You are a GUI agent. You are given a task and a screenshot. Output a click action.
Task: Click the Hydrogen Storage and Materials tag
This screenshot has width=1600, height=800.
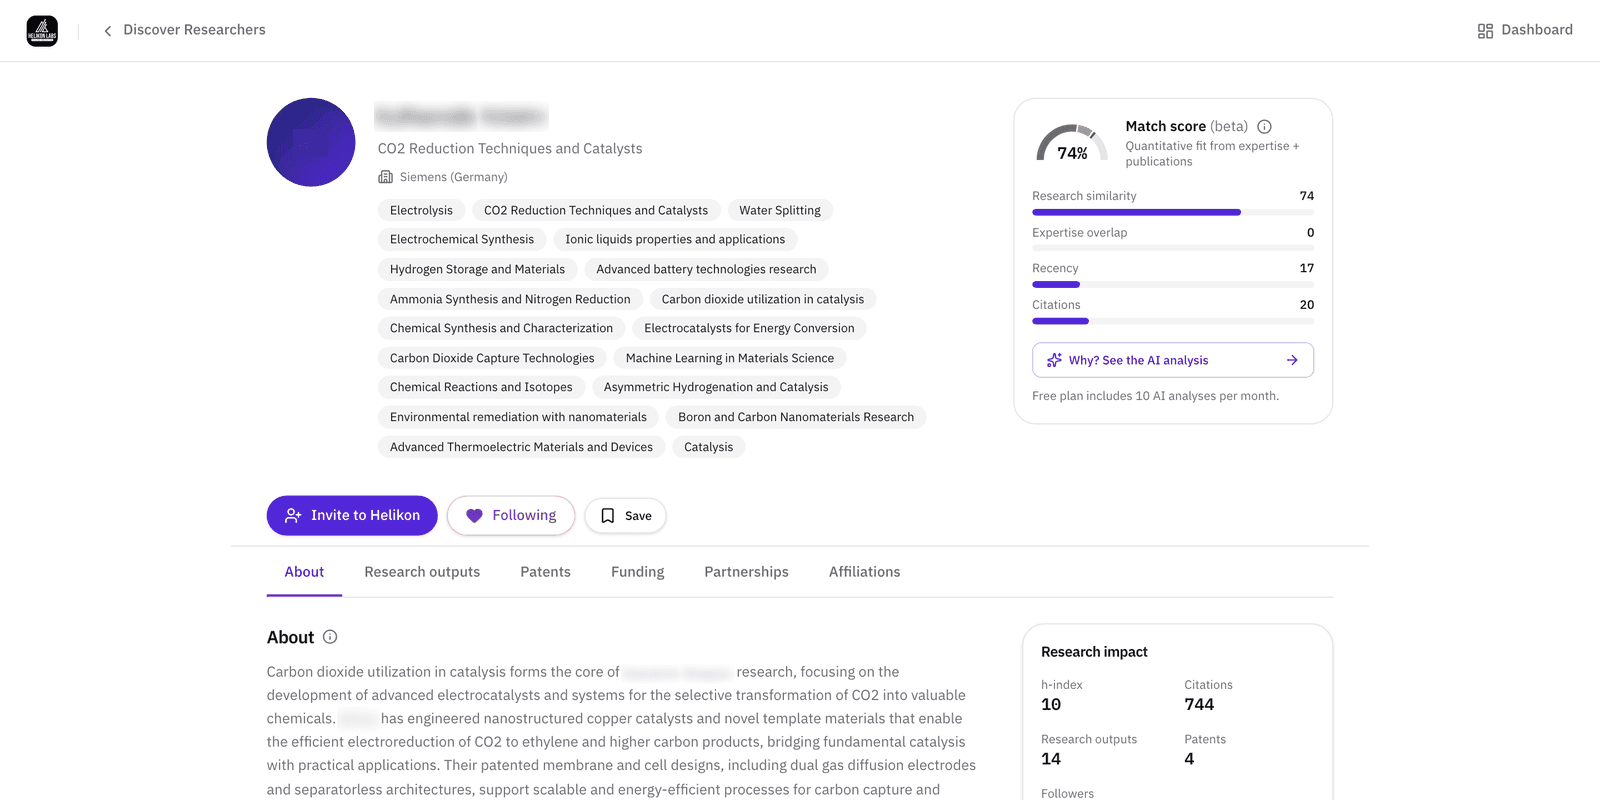477,269
